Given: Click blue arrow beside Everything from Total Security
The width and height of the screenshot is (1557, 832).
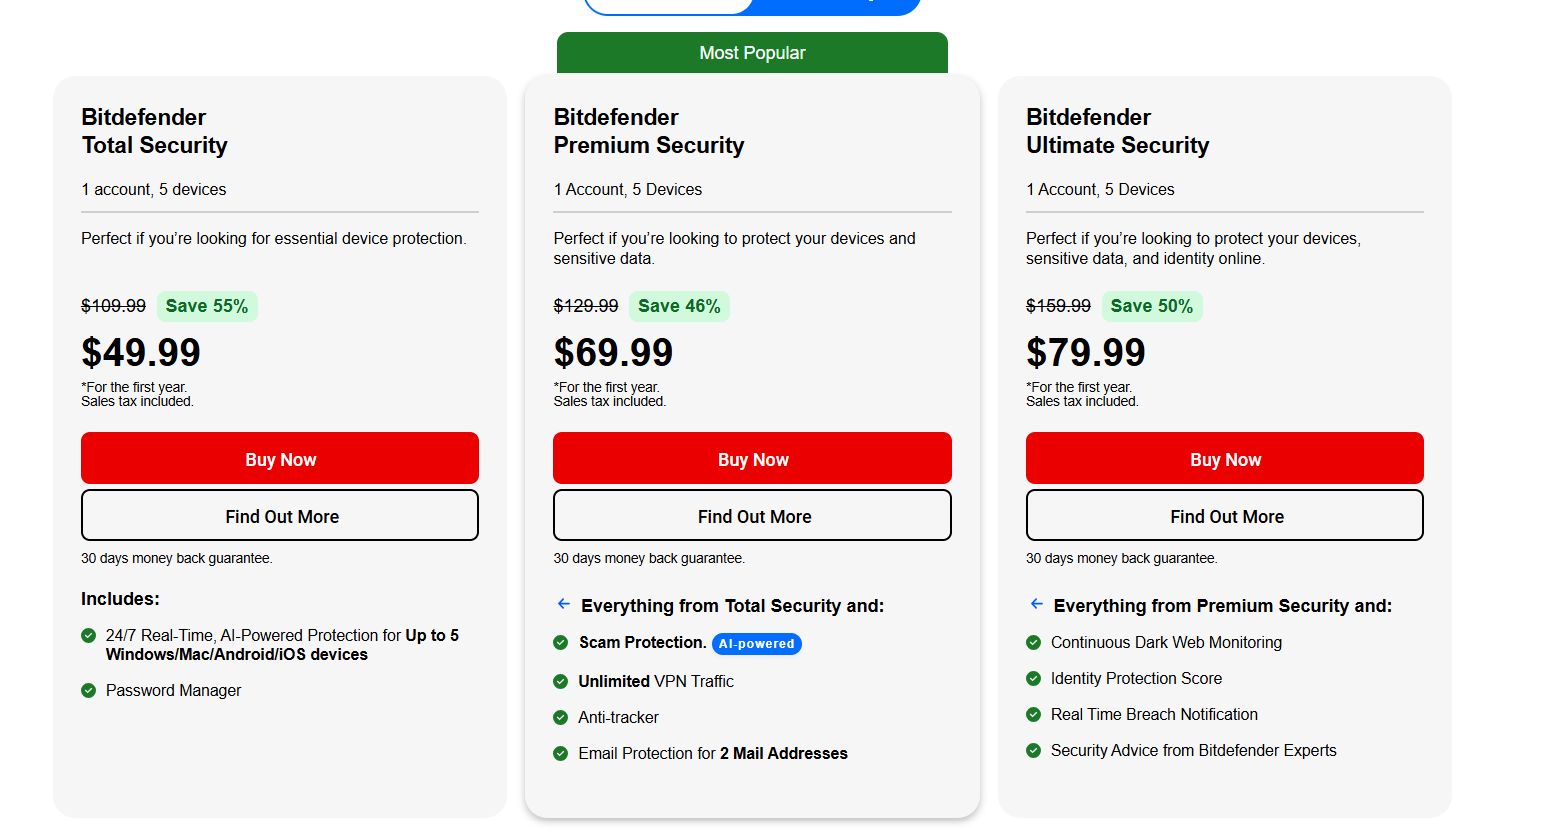Looking at the screenshot, I should (564, 604).
